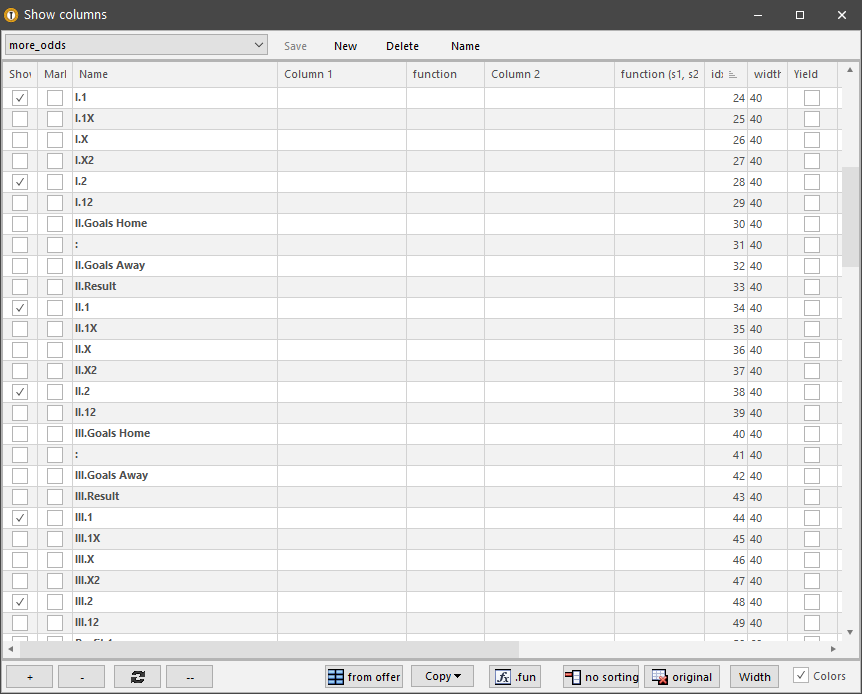Click the Width button
862x694 pixels.
pos(754,677)
